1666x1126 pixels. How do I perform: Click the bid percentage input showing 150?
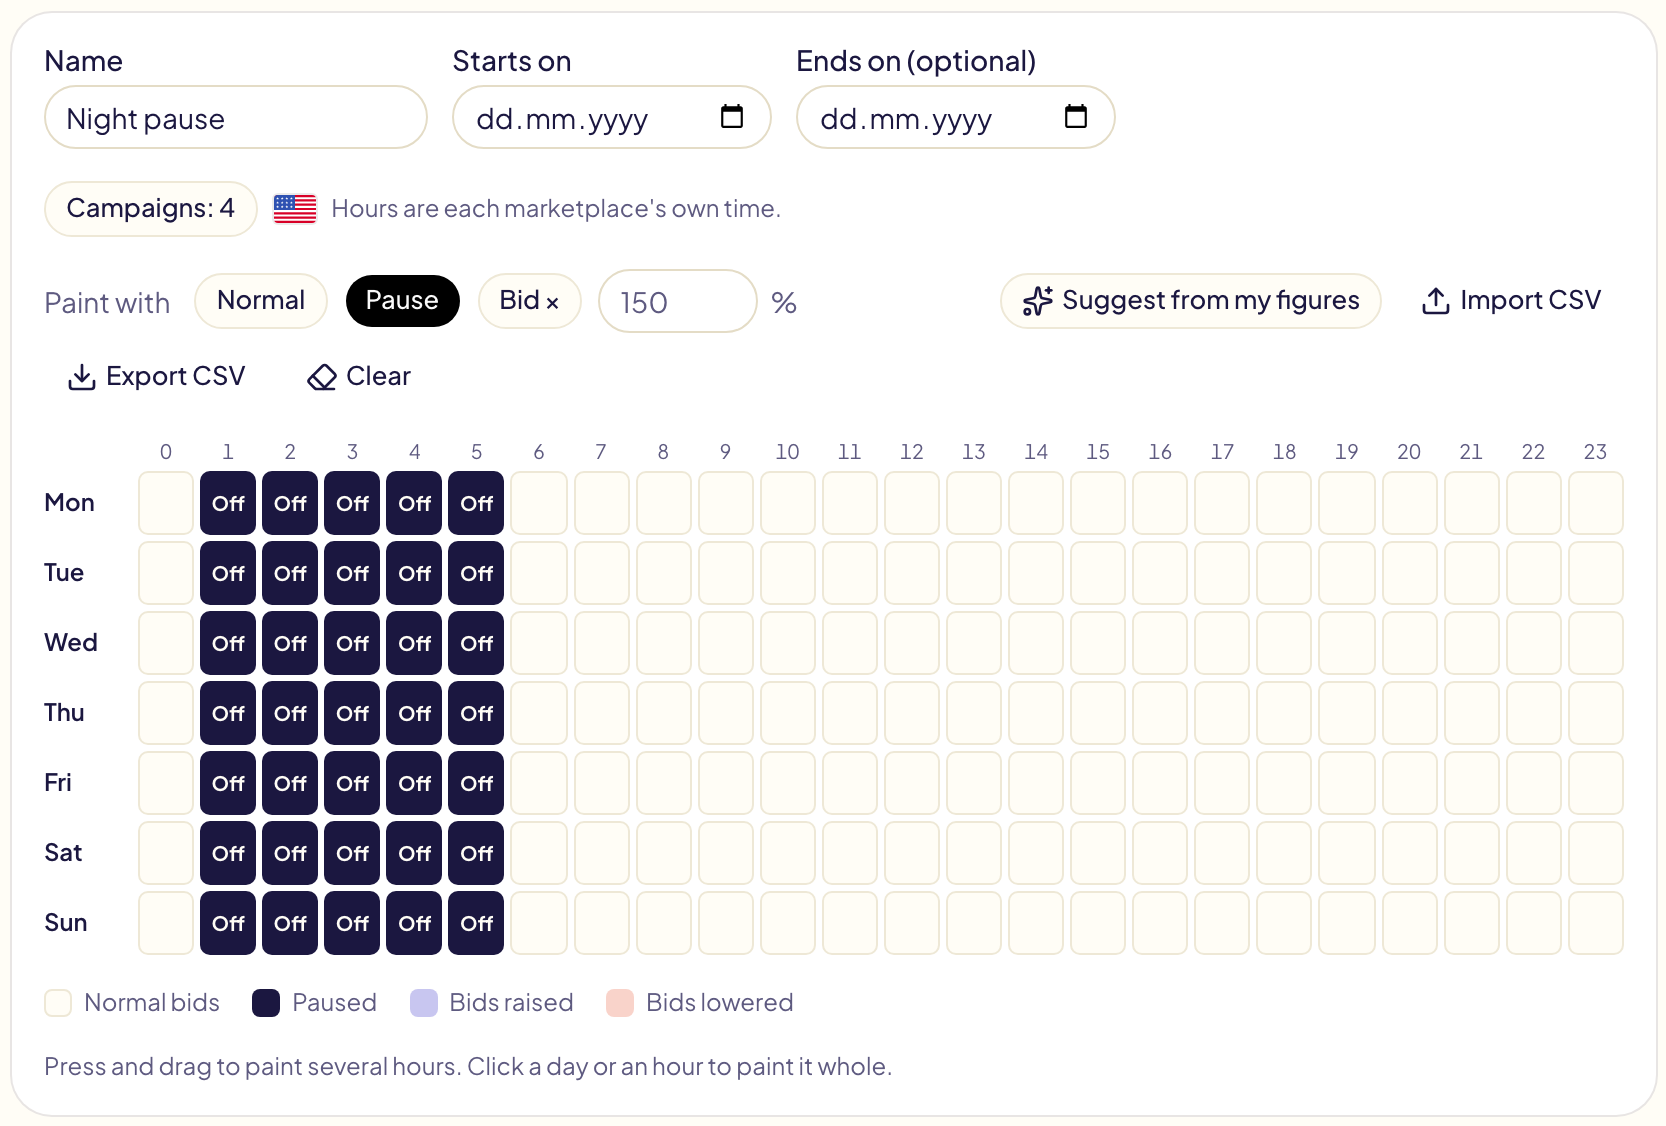678,301
